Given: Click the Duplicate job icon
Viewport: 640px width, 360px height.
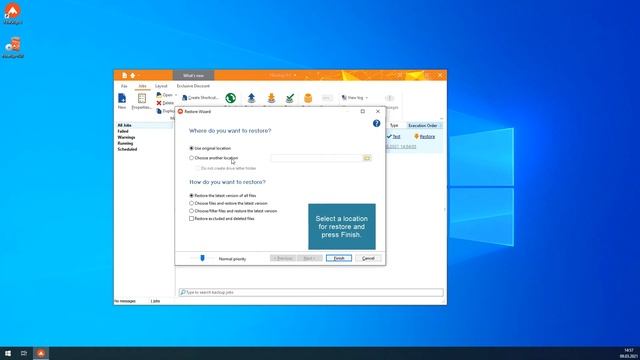Looking at the screenshot, I should coord(159,111).
